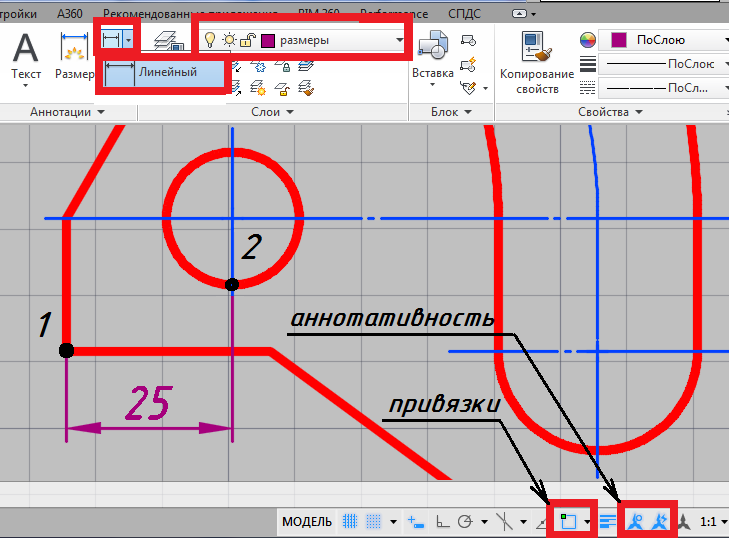Open the A360 ribbon tab
The height and width of the screenshot is (538, 729).
click(x=70, y=14)
